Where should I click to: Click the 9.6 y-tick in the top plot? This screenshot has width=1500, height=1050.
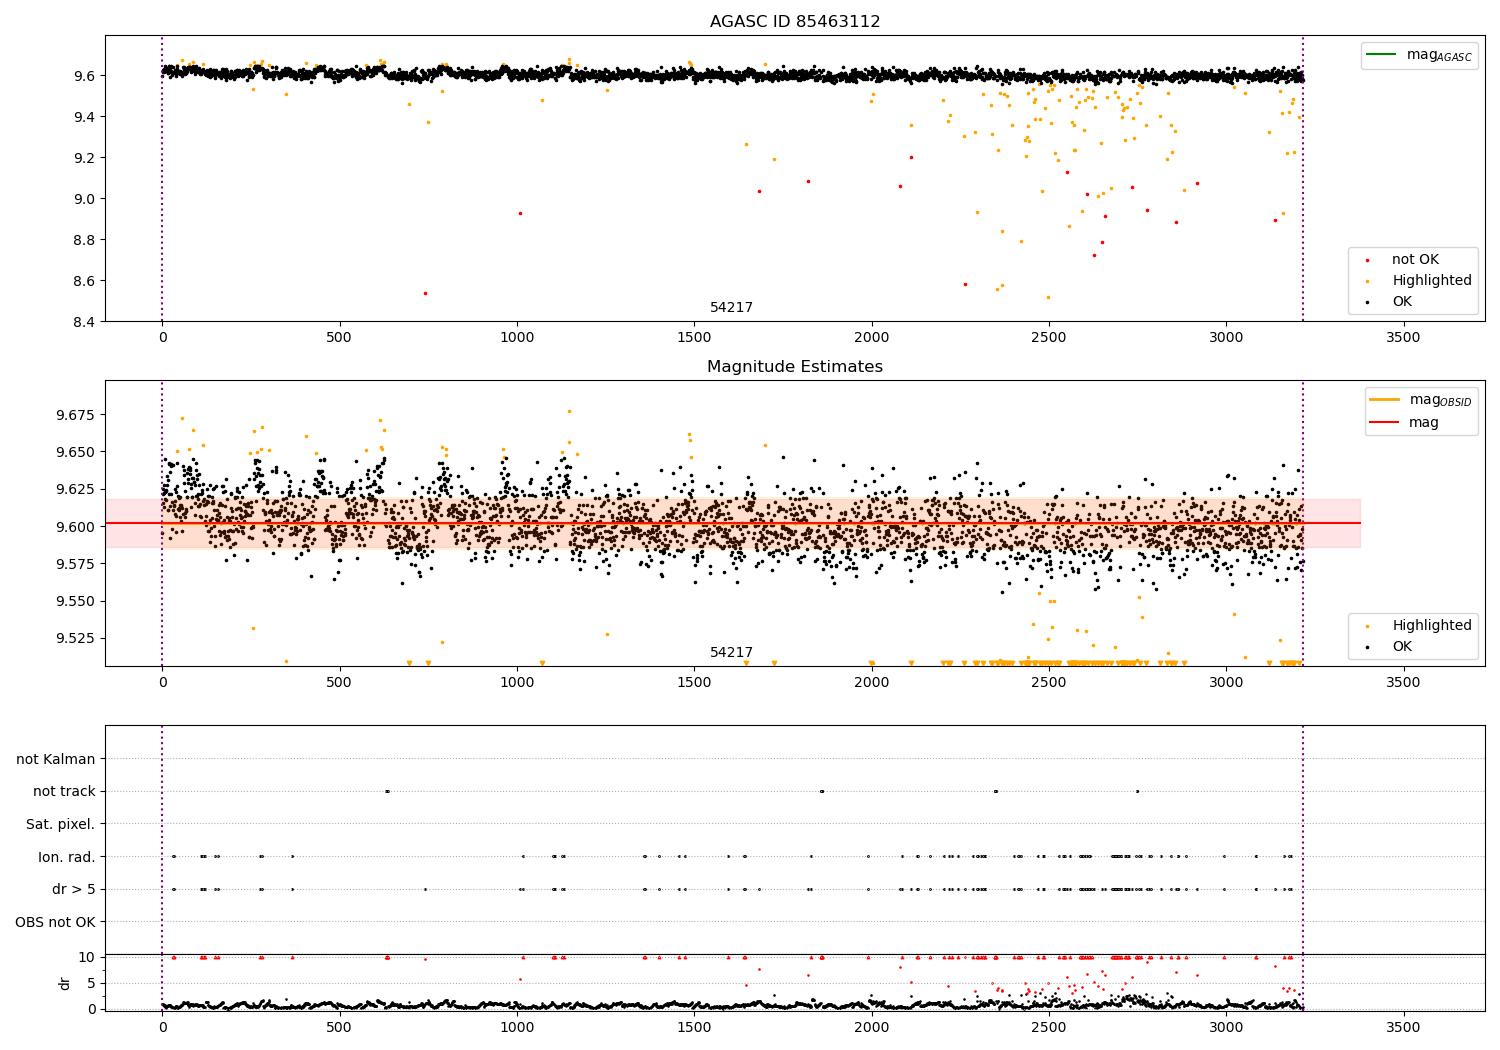tap(83, 76)
